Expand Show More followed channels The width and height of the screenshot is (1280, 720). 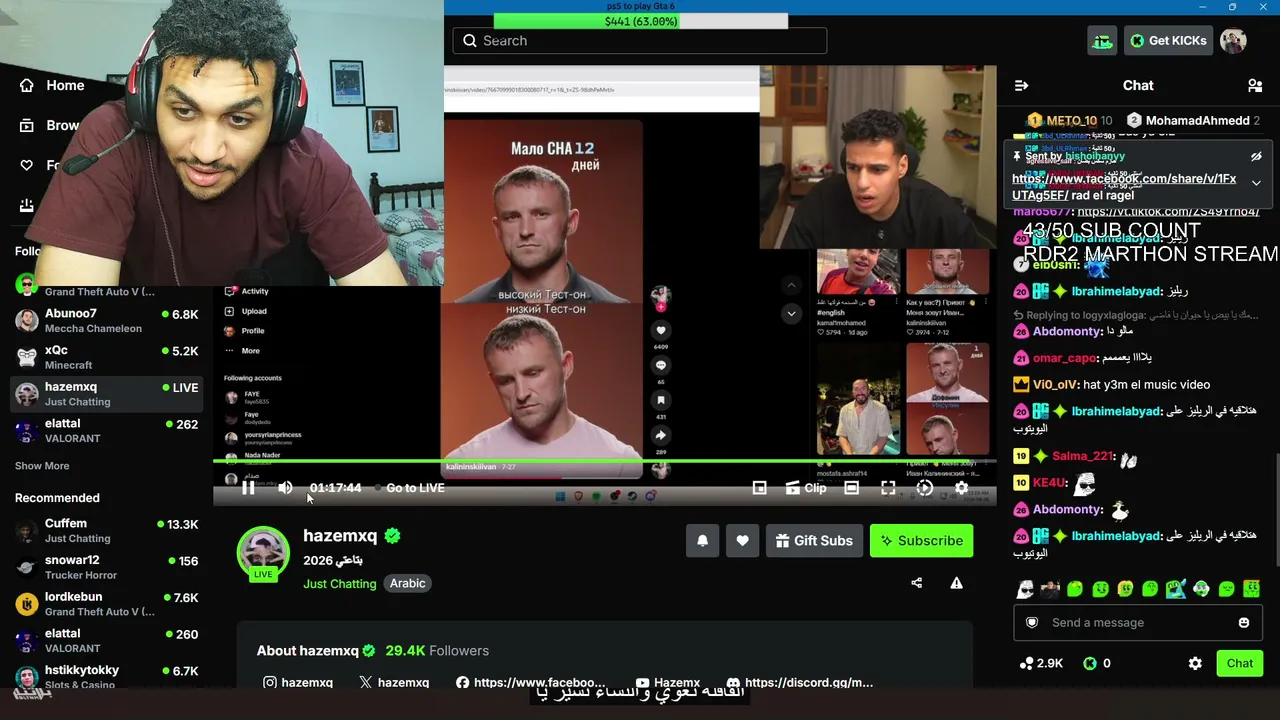tap(42, 466)
